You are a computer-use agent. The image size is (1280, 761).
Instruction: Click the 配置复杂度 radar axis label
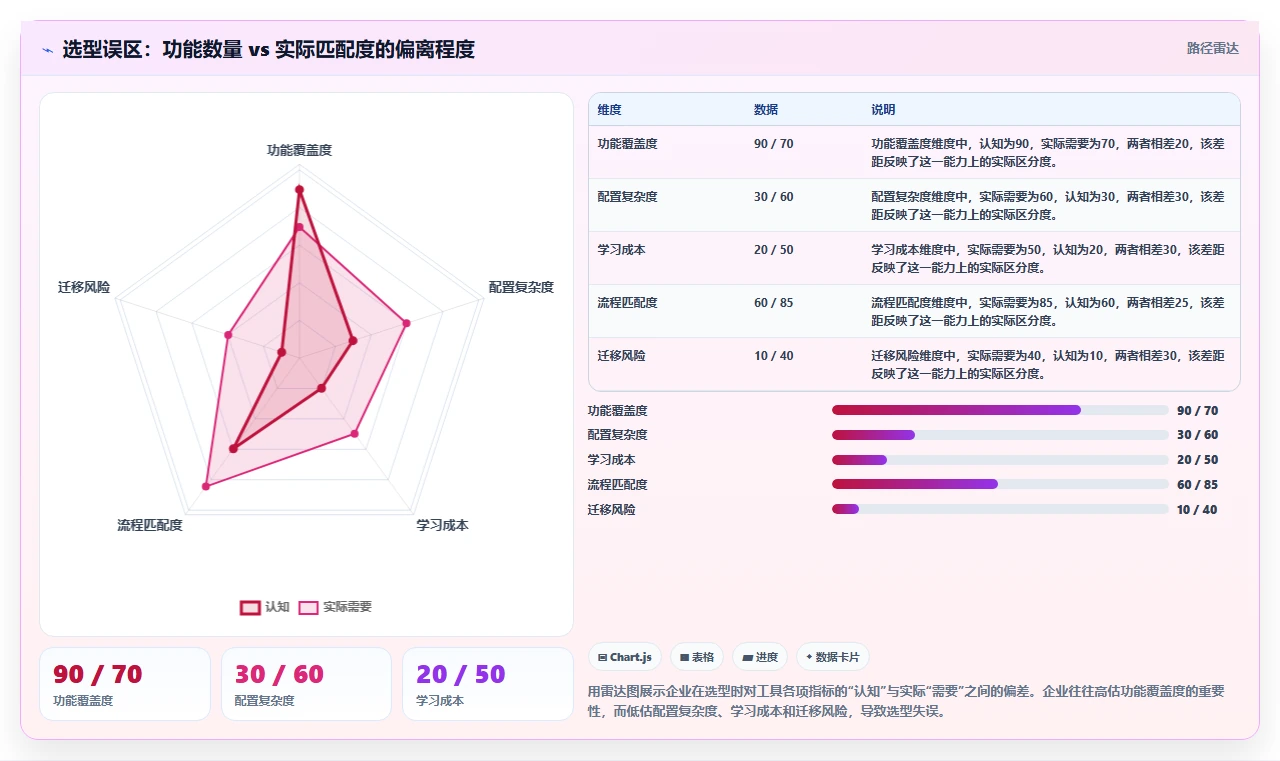point(521,288)
